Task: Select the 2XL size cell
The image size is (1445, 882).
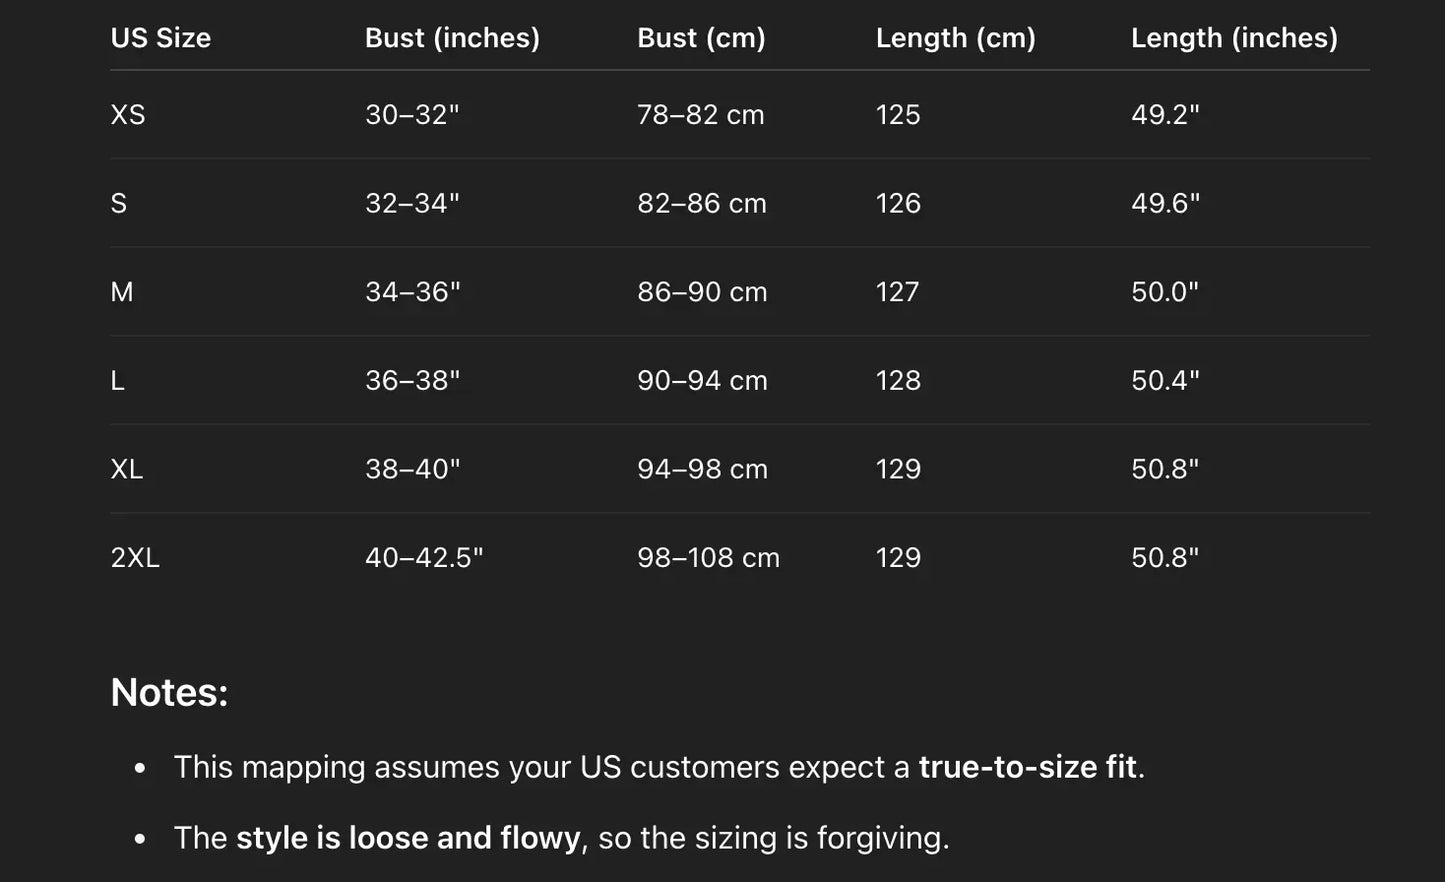Action: [135, 558]
